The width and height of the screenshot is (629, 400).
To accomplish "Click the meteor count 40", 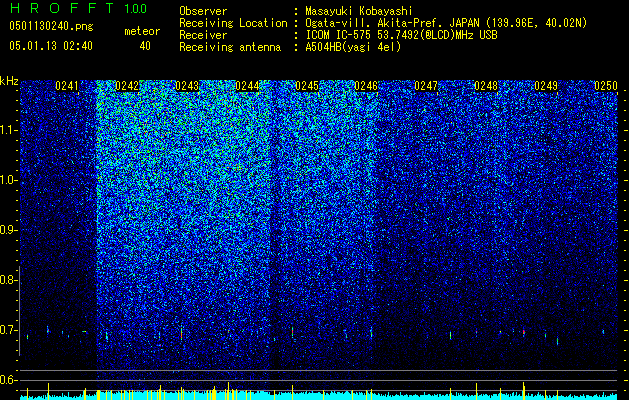I will [145, 46].
